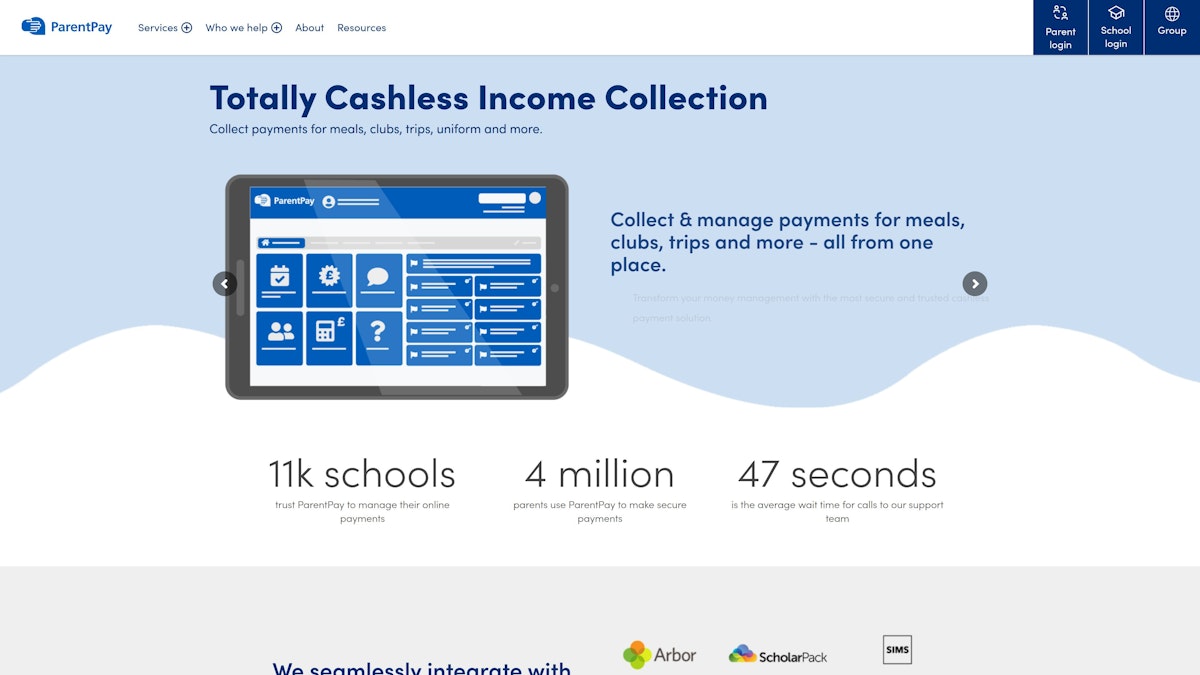
Task: Click "parents use ParentPay to make secure payments" text
Action: click(x=600, y=512)
